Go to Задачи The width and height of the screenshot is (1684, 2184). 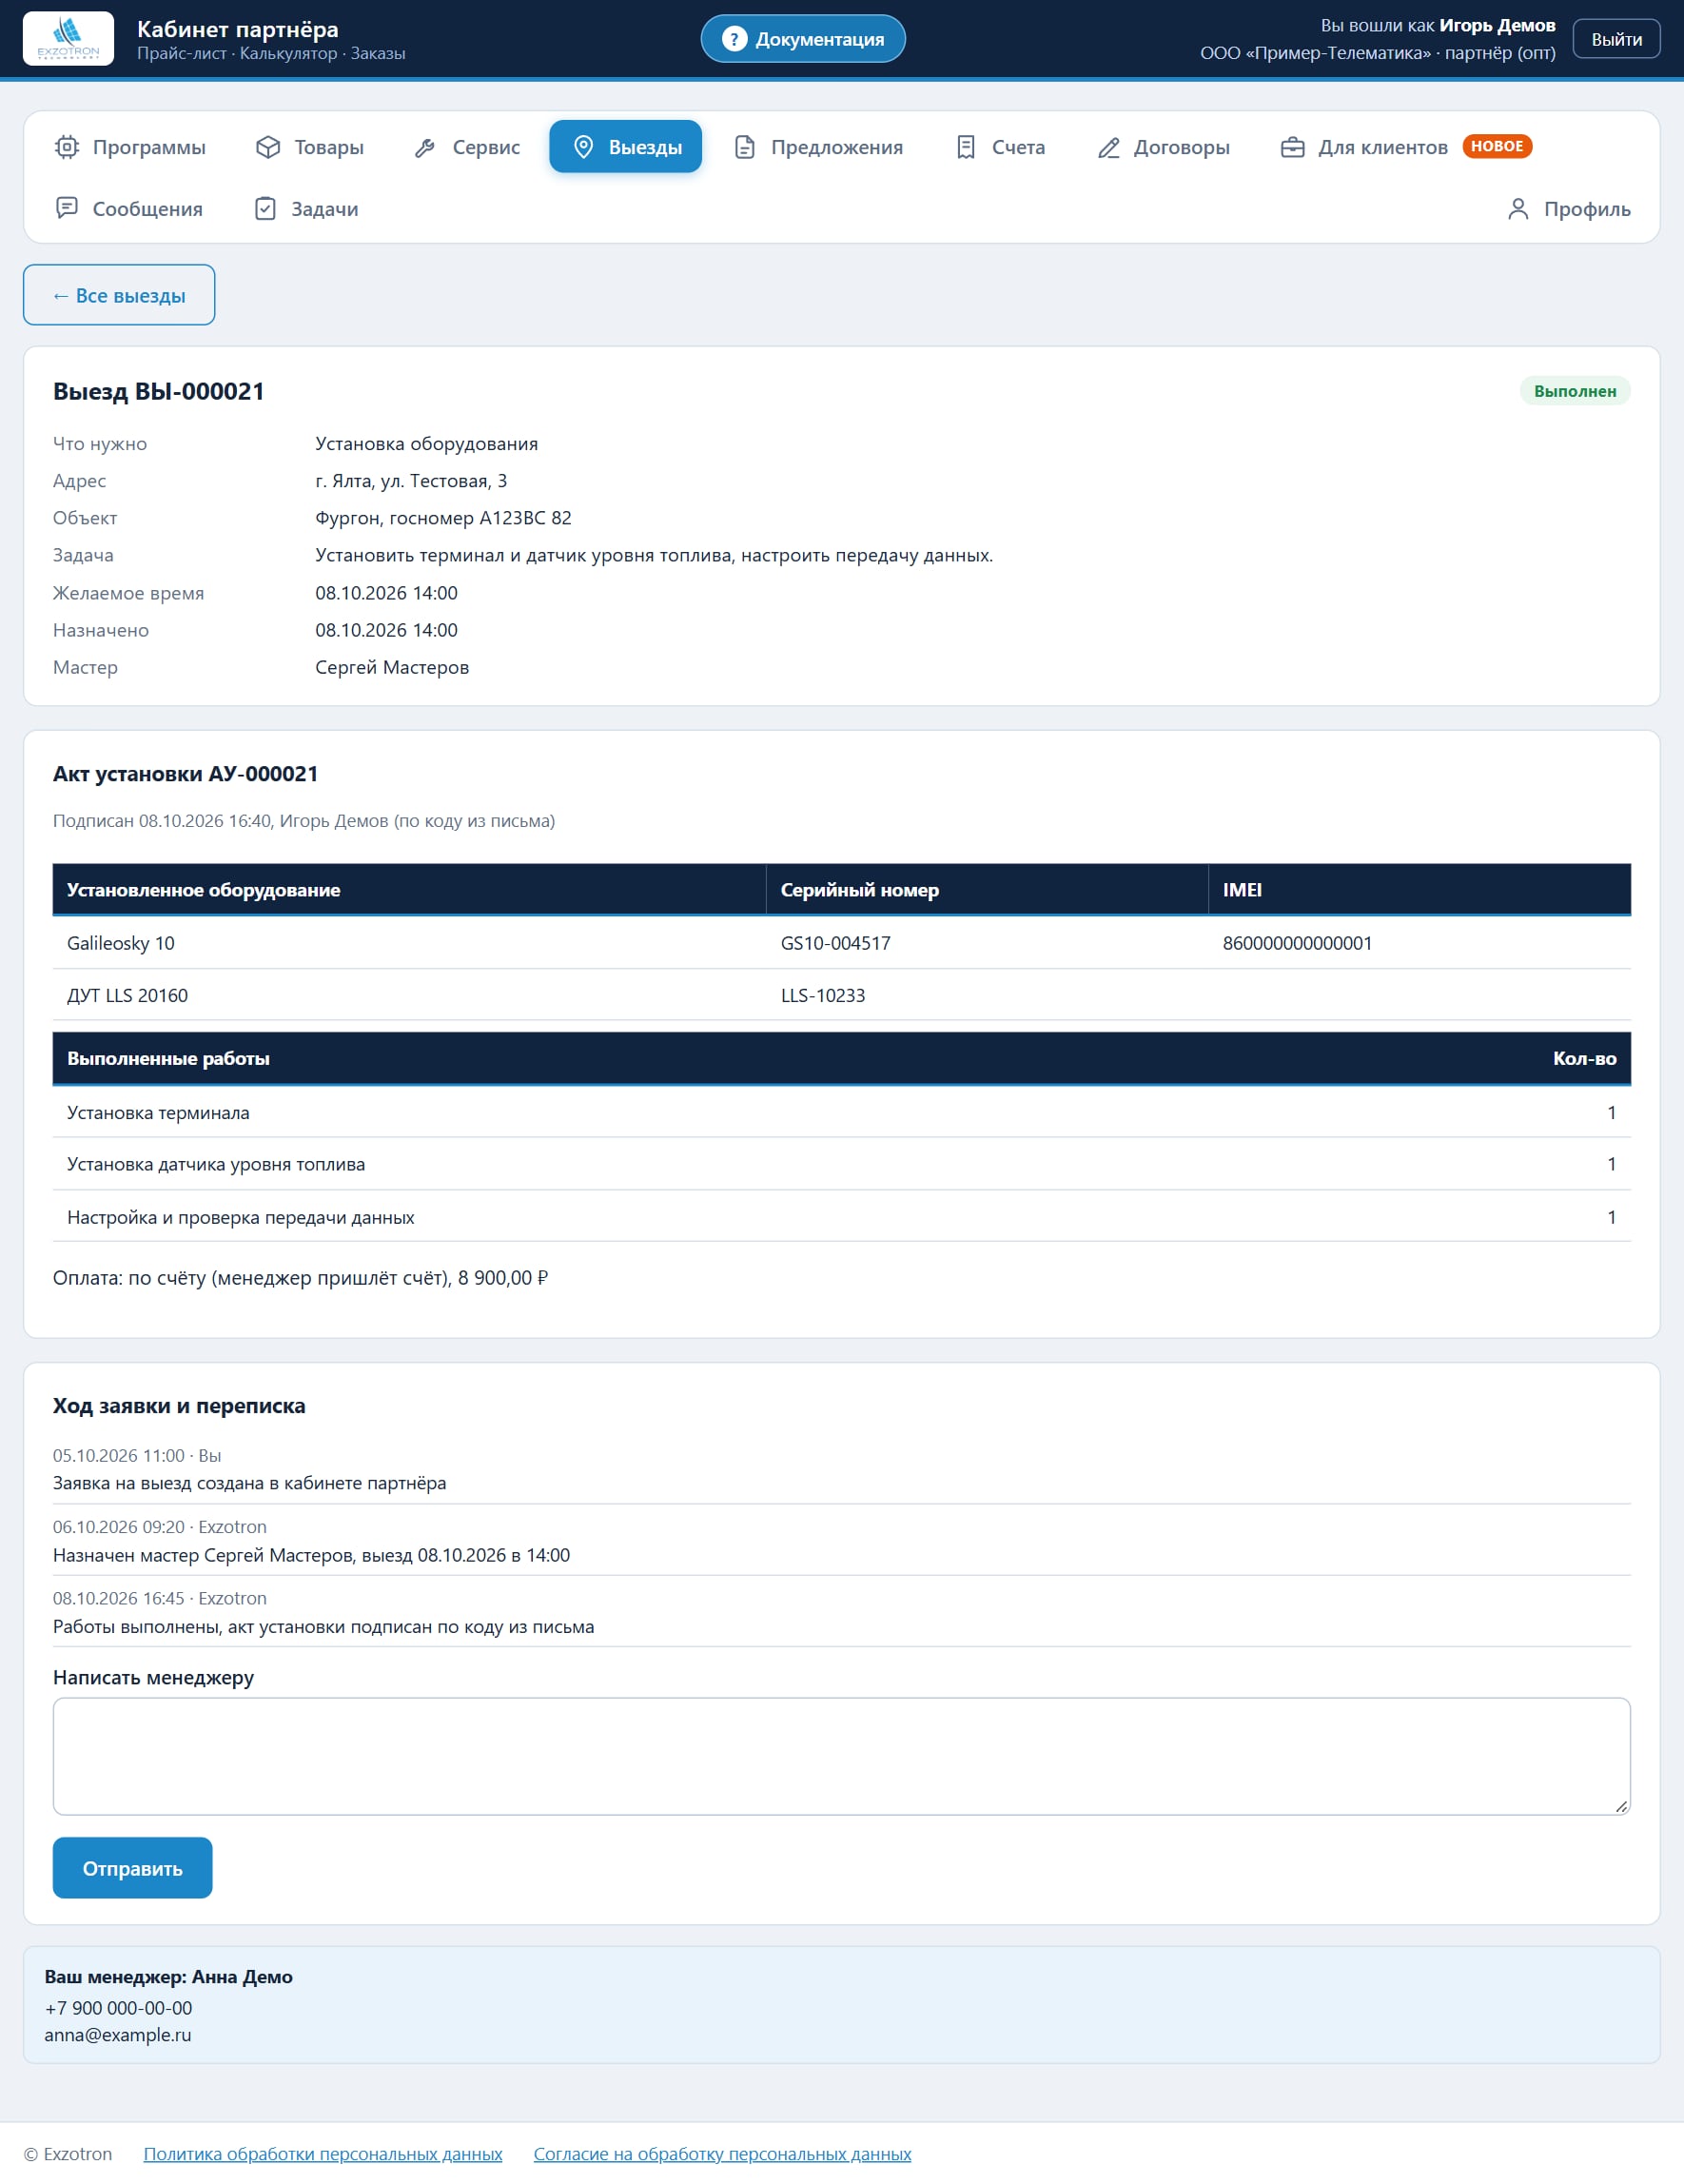coord(306,208)
